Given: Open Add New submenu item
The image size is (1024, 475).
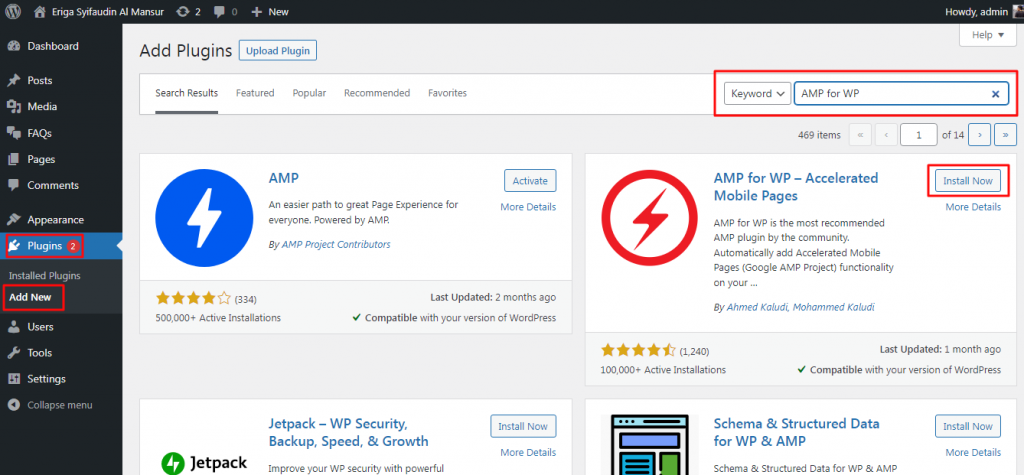Looking at the screenshot, I should coord(30,297).
